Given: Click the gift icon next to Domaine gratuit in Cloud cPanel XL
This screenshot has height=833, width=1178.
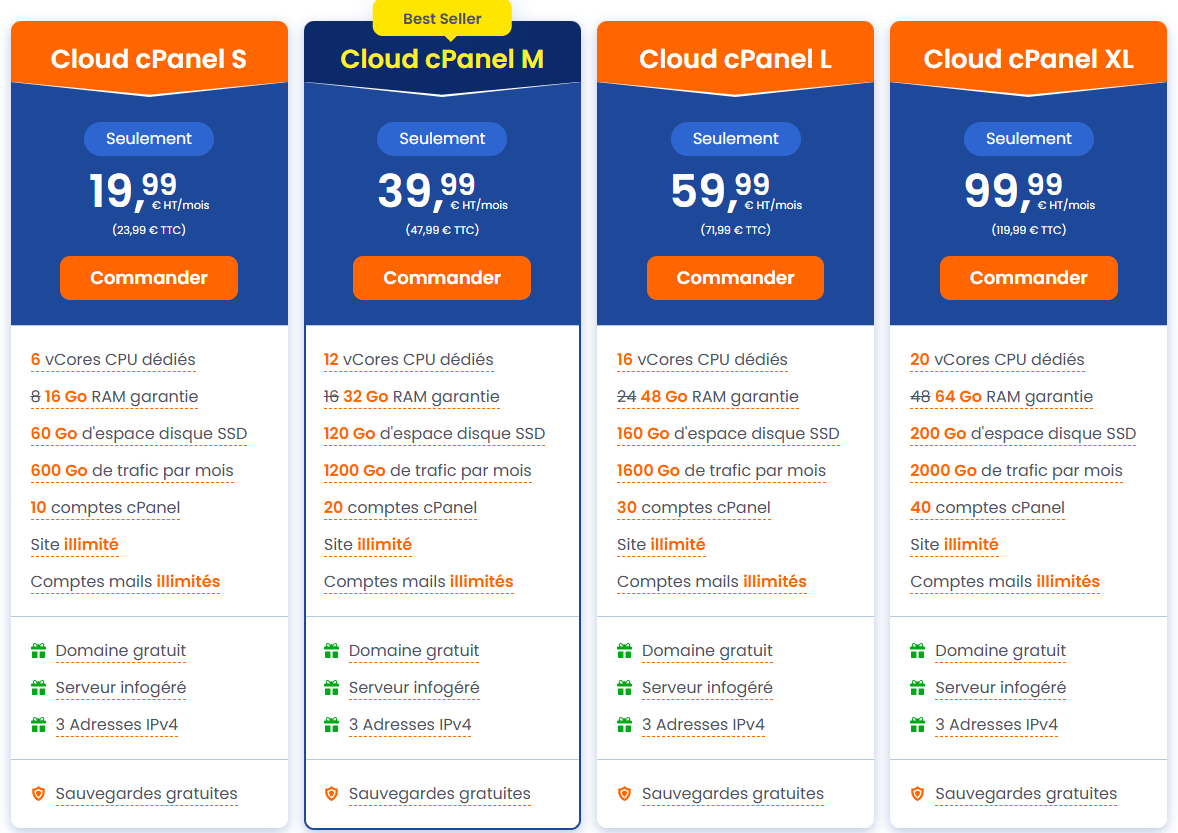Looking at the screenshot, I should [919, 650].
